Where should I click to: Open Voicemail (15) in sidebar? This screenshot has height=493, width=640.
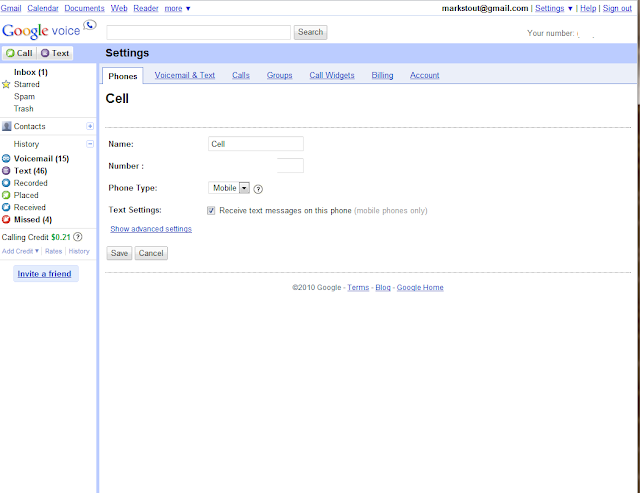point(41,158)
